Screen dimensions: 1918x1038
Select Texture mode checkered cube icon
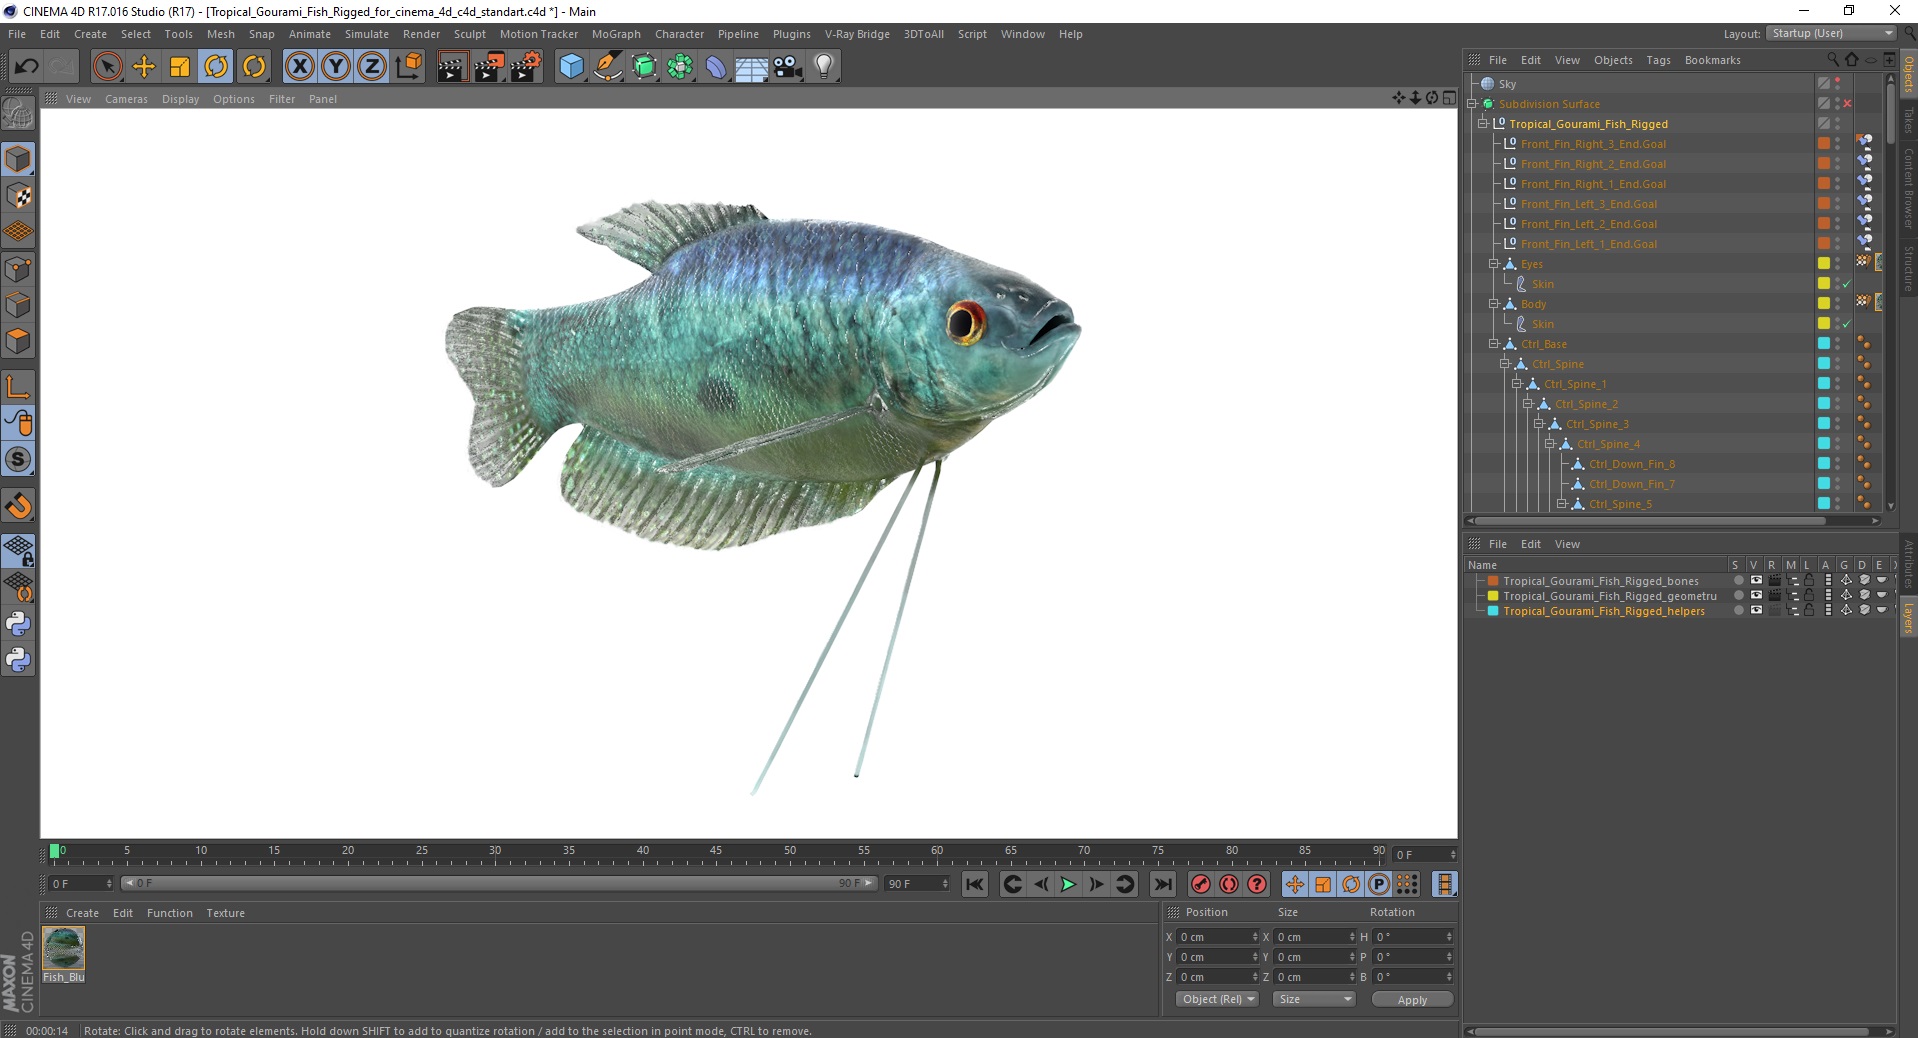[18, 196]
